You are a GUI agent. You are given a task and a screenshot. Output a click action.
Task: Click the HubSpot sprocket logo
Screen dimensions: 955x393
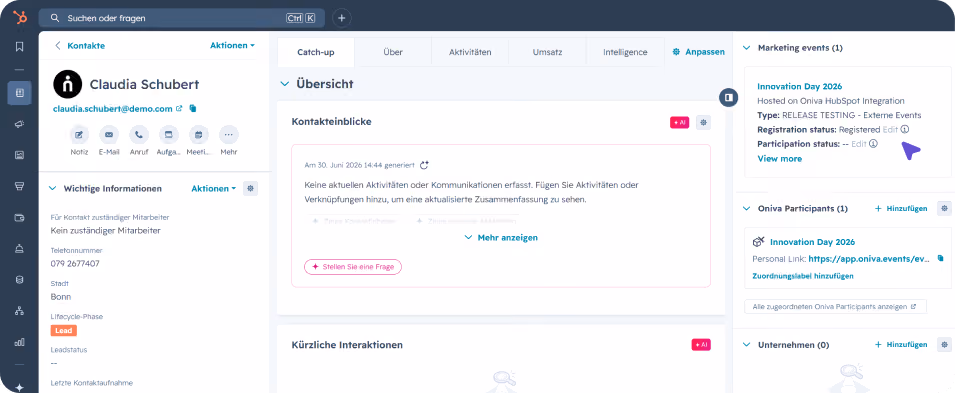click(x=19, y=18)
